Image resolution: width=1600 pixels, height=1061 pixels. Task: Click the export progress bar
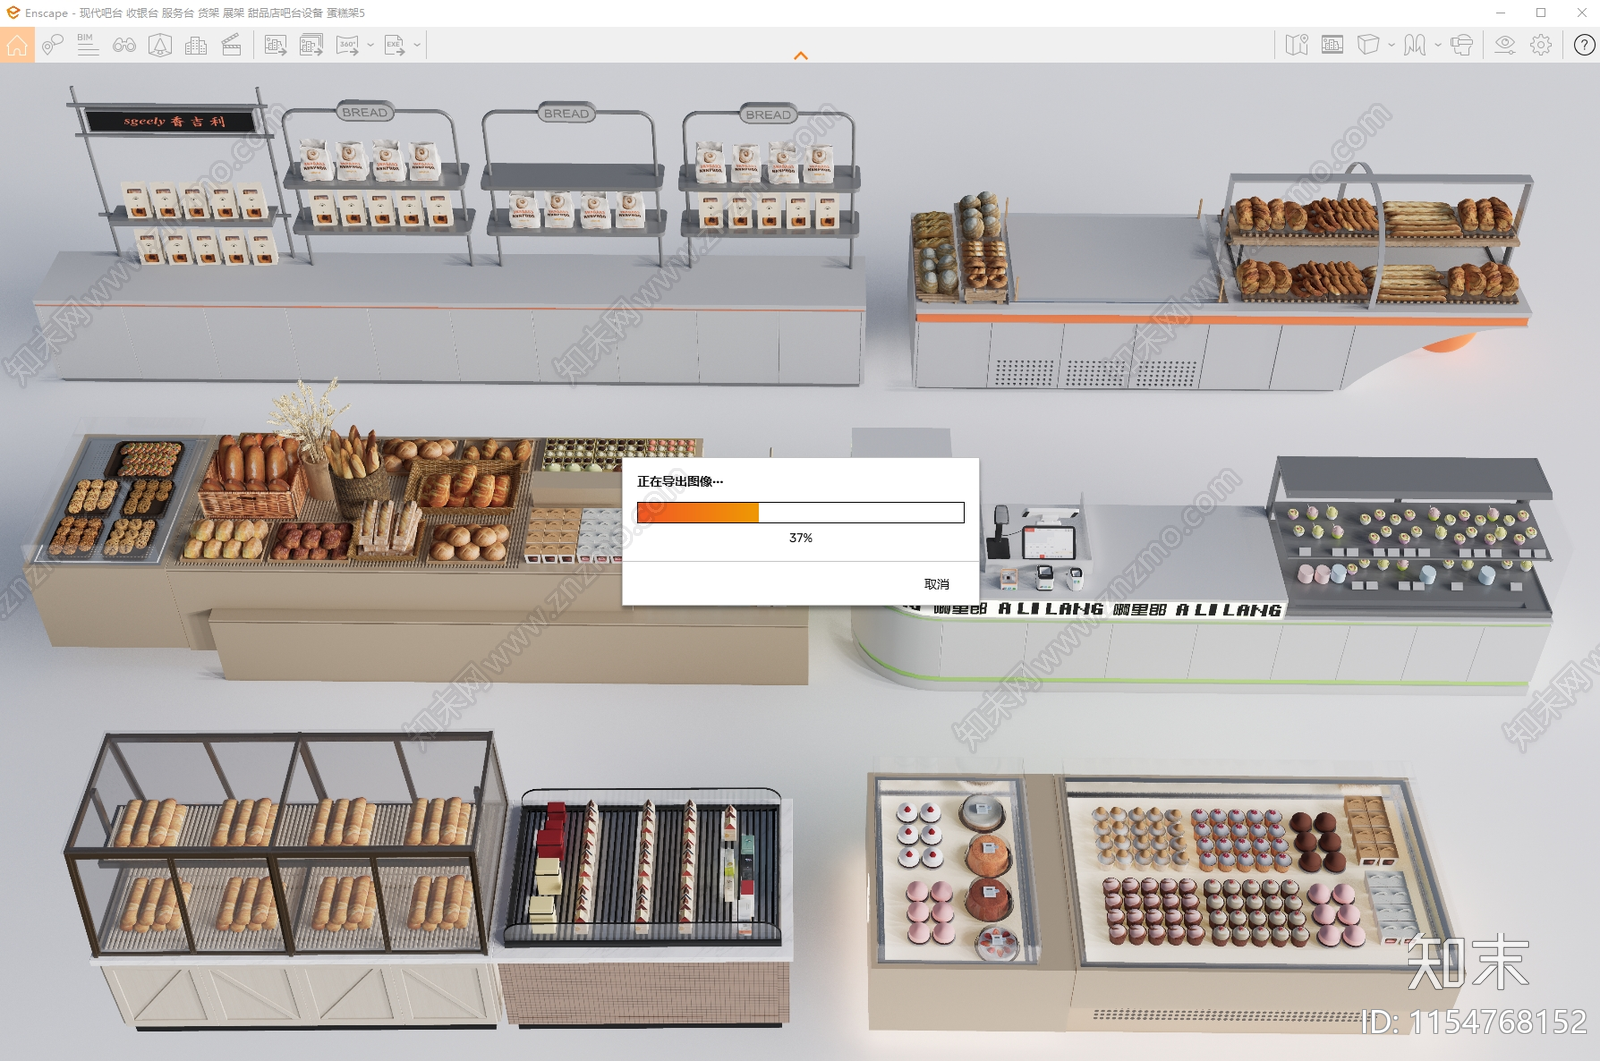click(800, 513)
